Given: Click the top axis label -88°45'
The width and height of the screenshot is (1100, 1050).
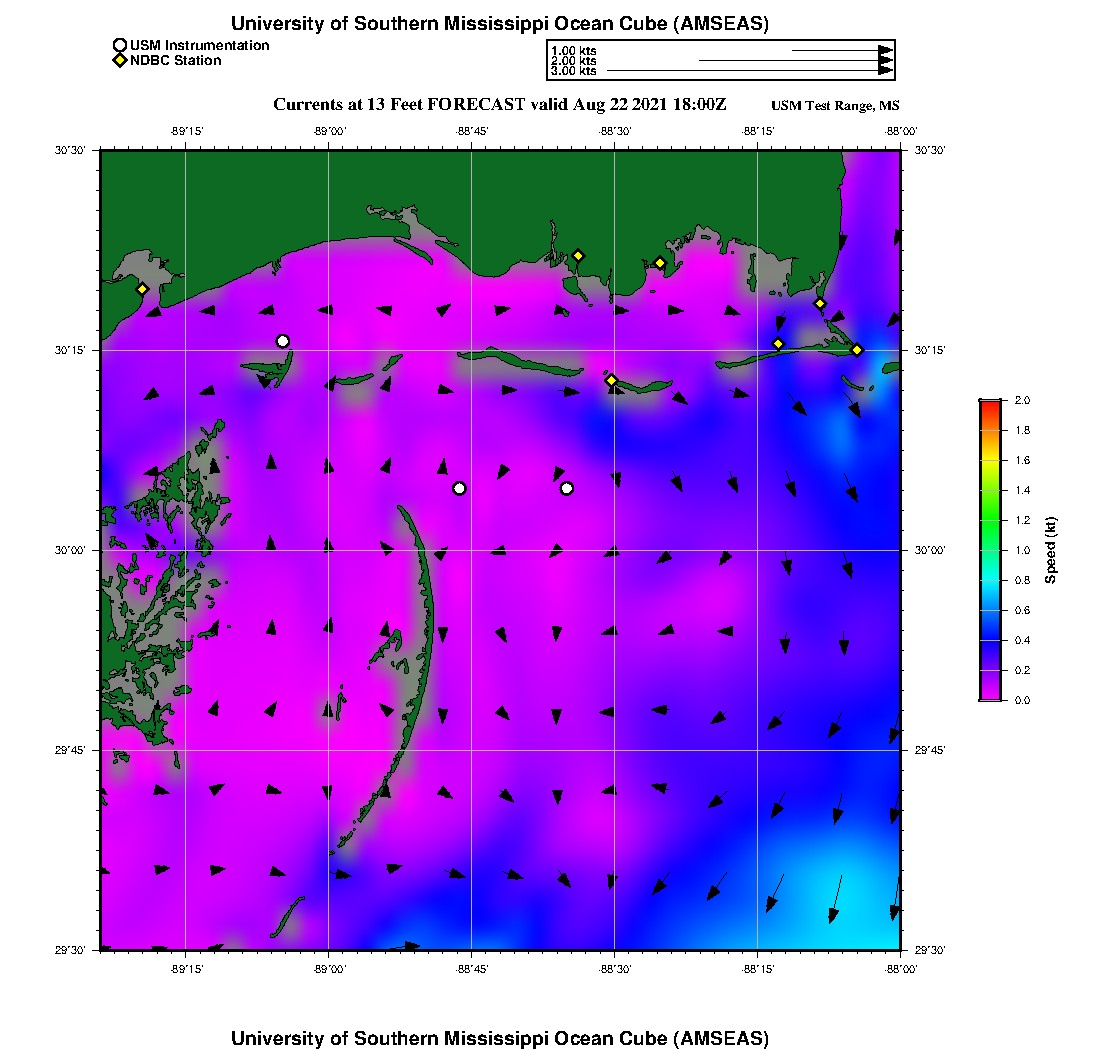Looking at the screenshot, I should coord(472,131).
